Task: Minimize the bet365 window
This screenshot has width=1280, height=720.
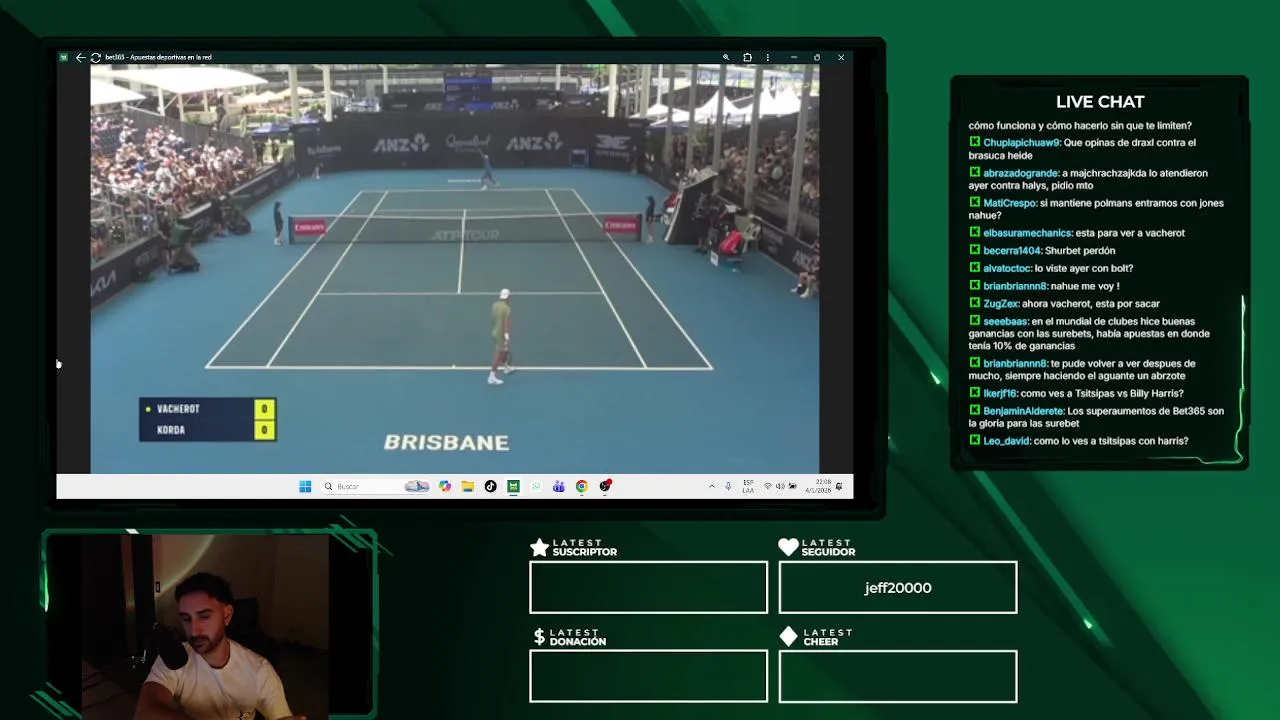Action: point(793,57)
